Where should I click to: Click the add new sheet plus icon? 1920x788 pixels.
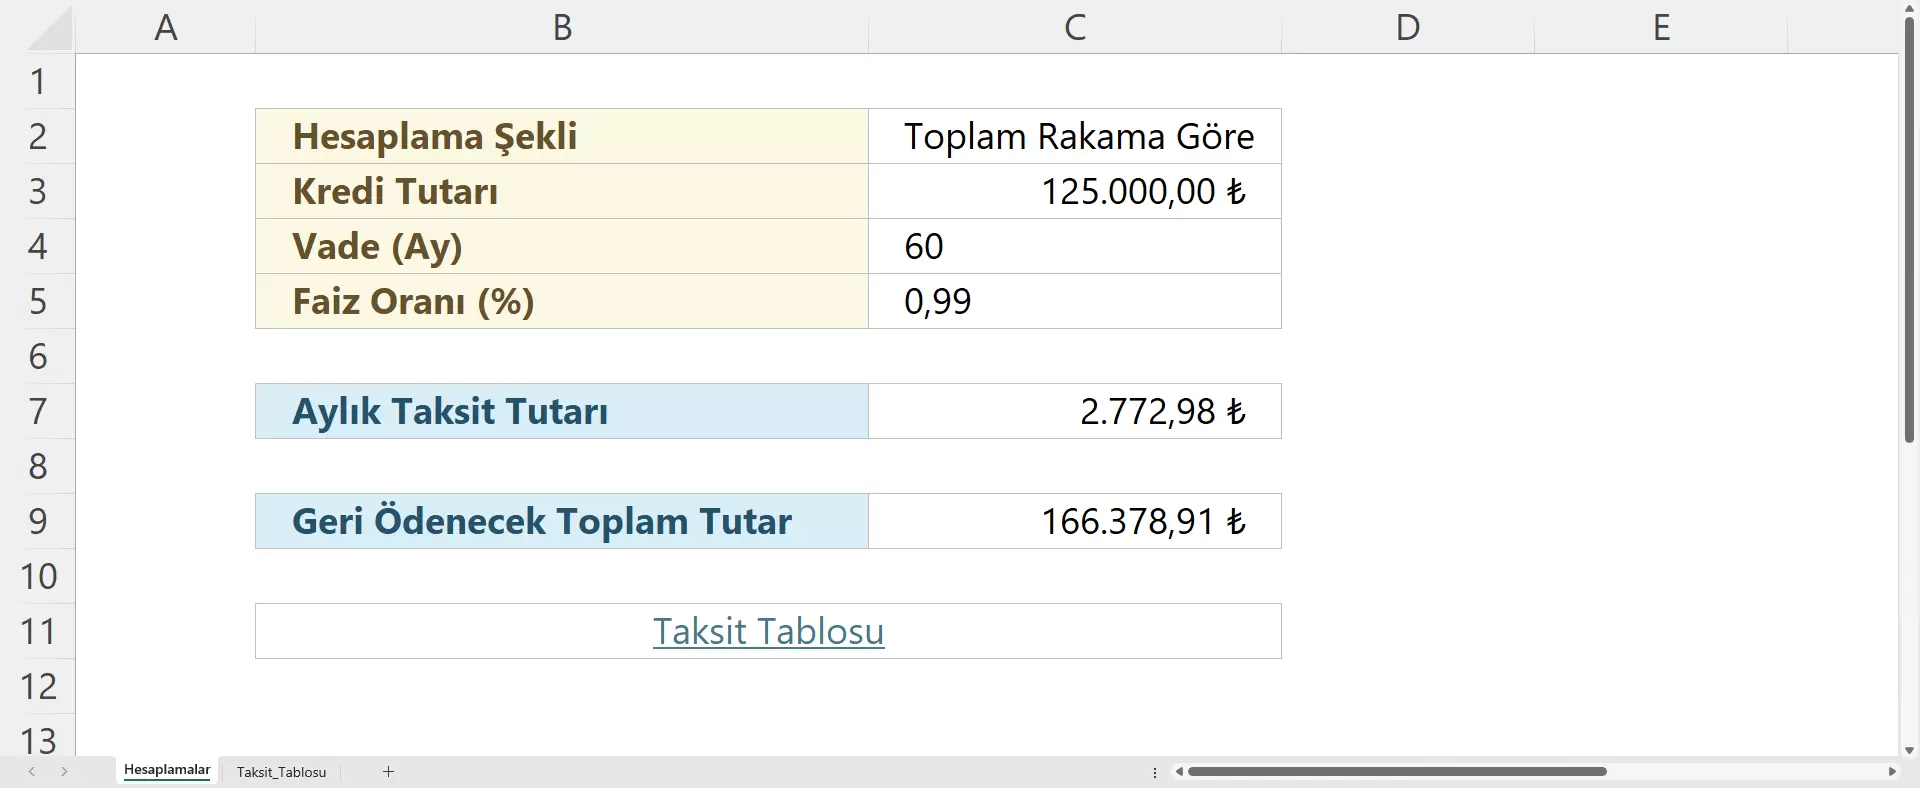(388, 771)
